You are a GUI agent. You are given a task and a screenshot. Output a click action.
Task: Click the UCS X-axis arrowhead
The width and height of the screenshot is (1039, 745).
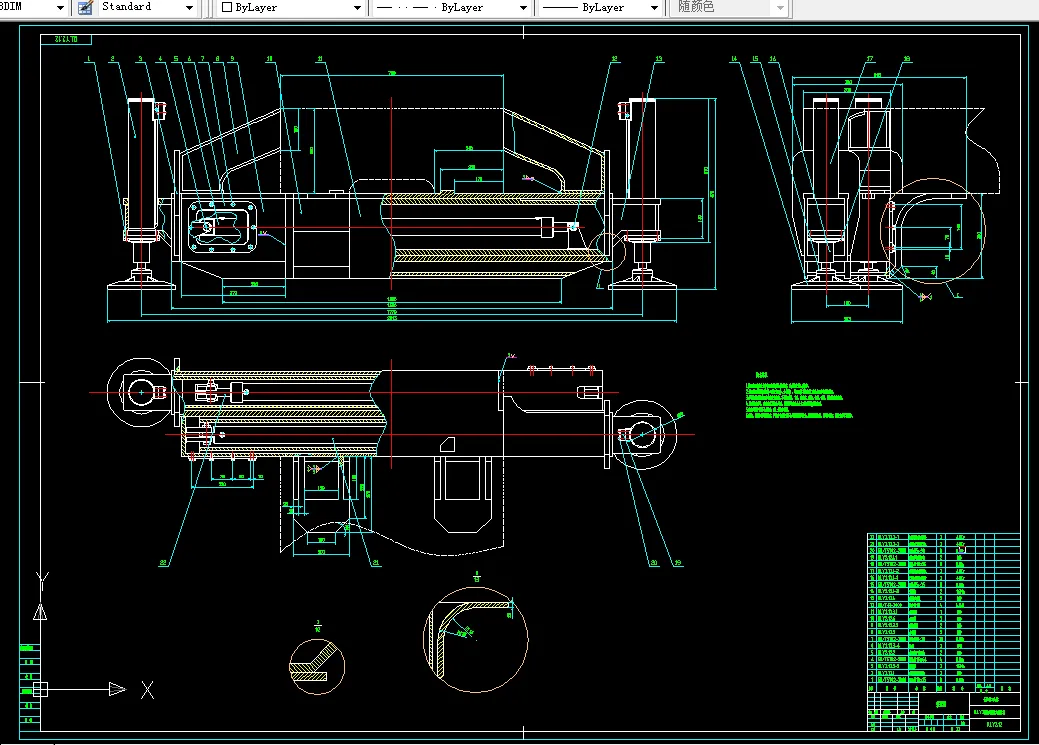pos(117,689)
